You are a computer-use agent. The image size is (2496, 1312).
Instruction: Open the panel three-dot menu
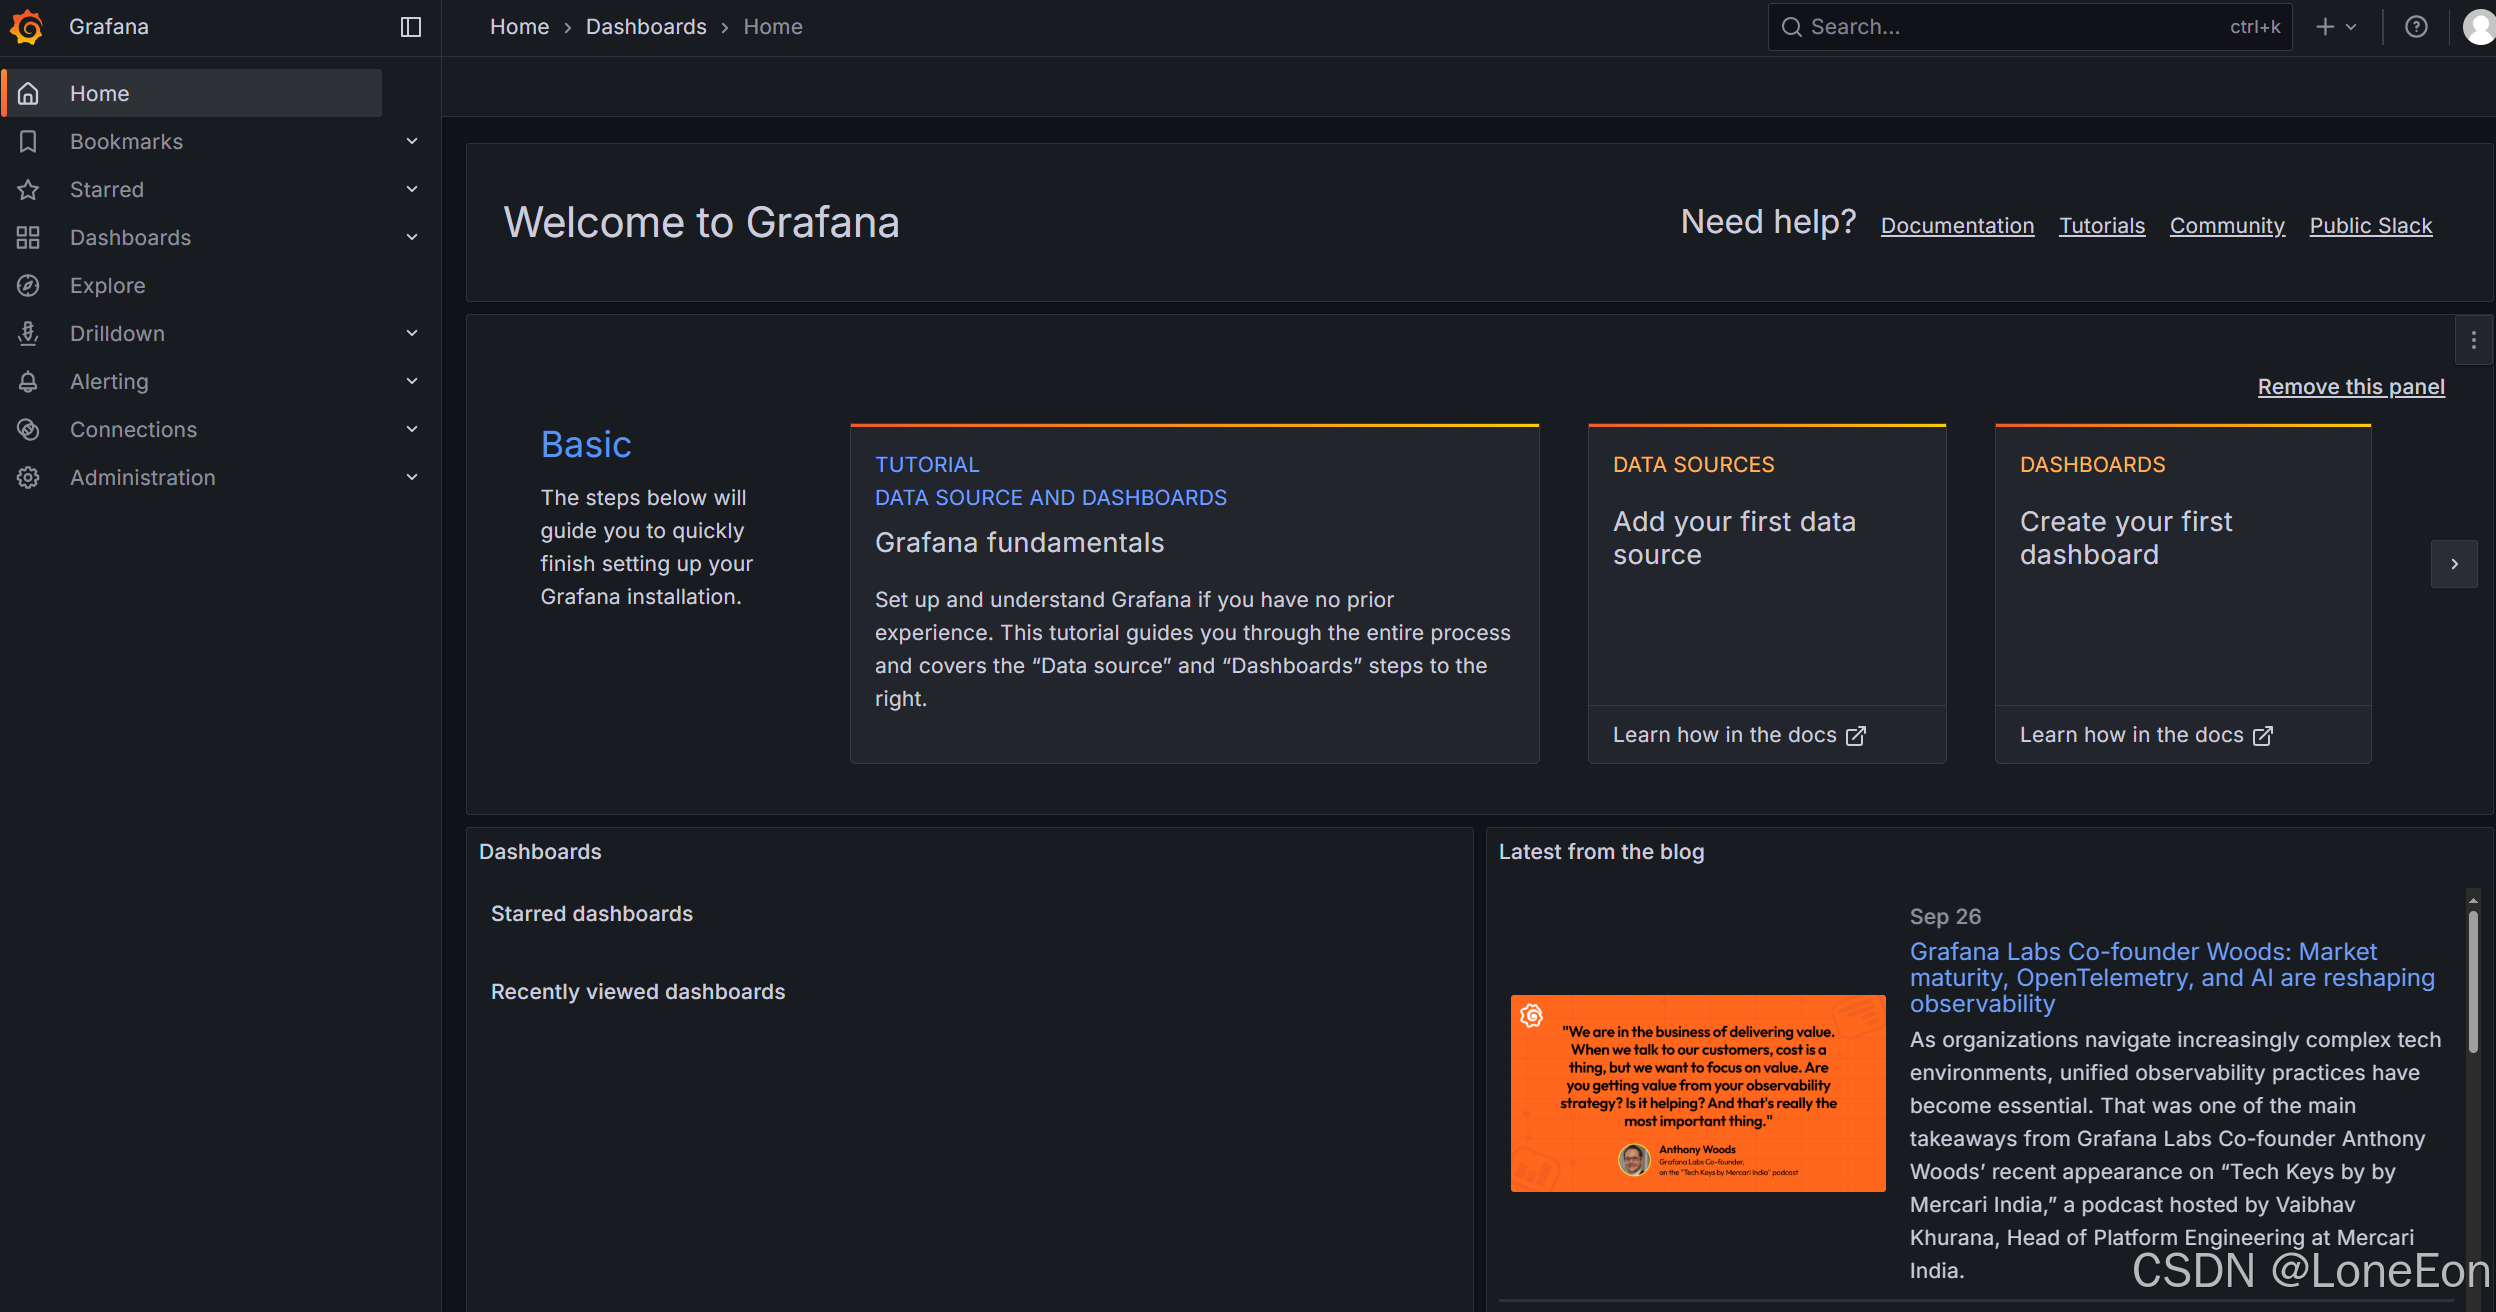tap(2474, 340)
